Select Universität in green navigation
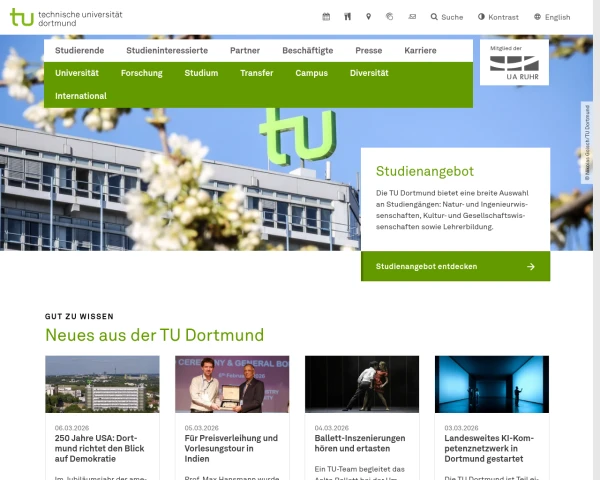 click(77, 73)
